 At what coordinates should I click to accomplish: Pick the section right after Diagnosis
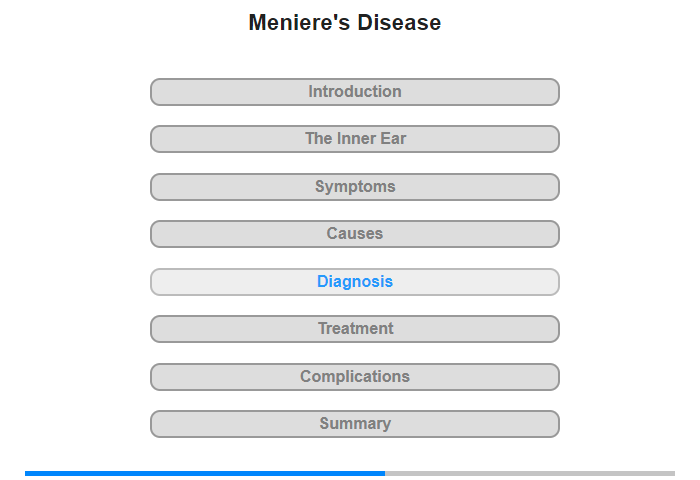click(x=354, y=329)
